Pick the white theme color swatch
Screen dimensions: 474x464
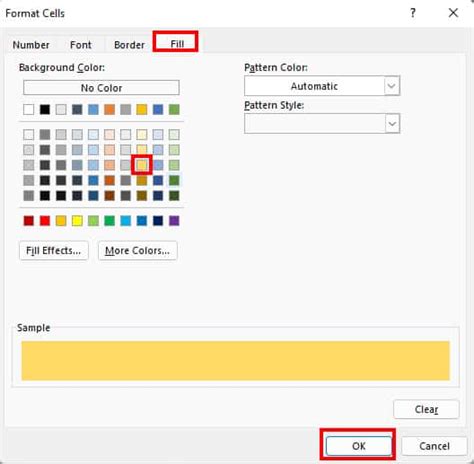tap(29, 109)
